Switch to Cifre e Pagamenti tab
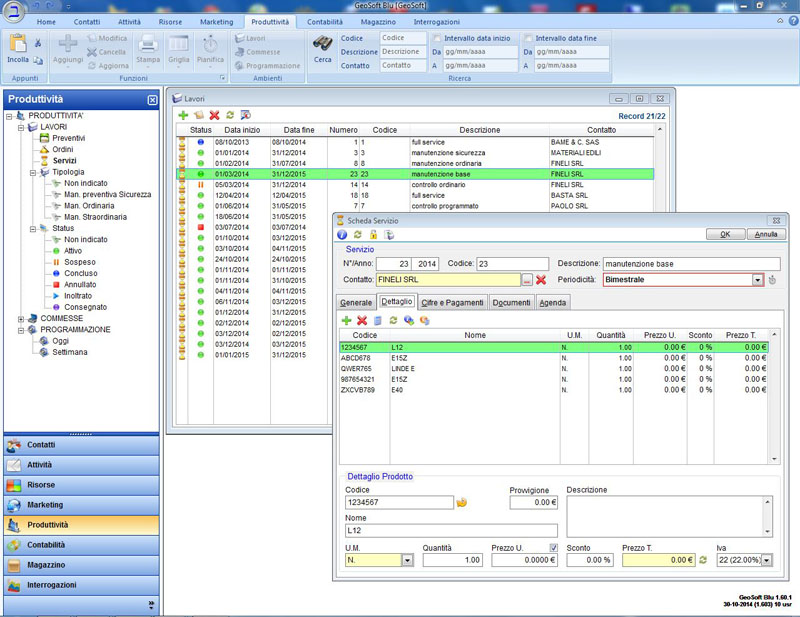800x617 pixels. point(453,302)
